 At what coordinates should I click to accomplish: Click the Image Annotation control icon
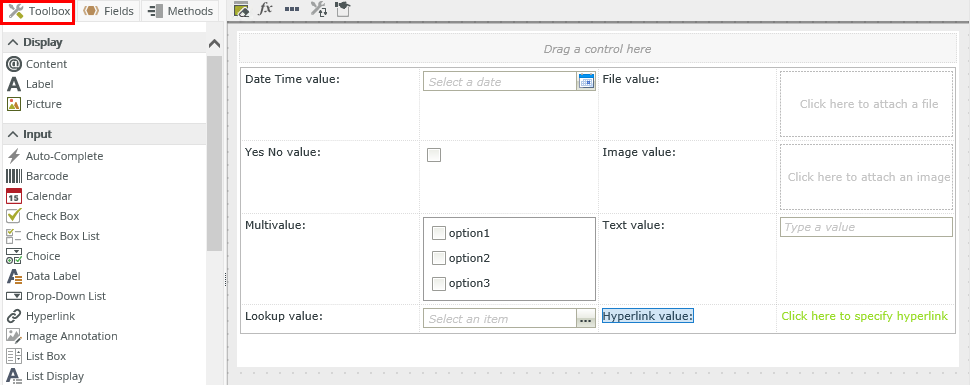click(14, 336)
